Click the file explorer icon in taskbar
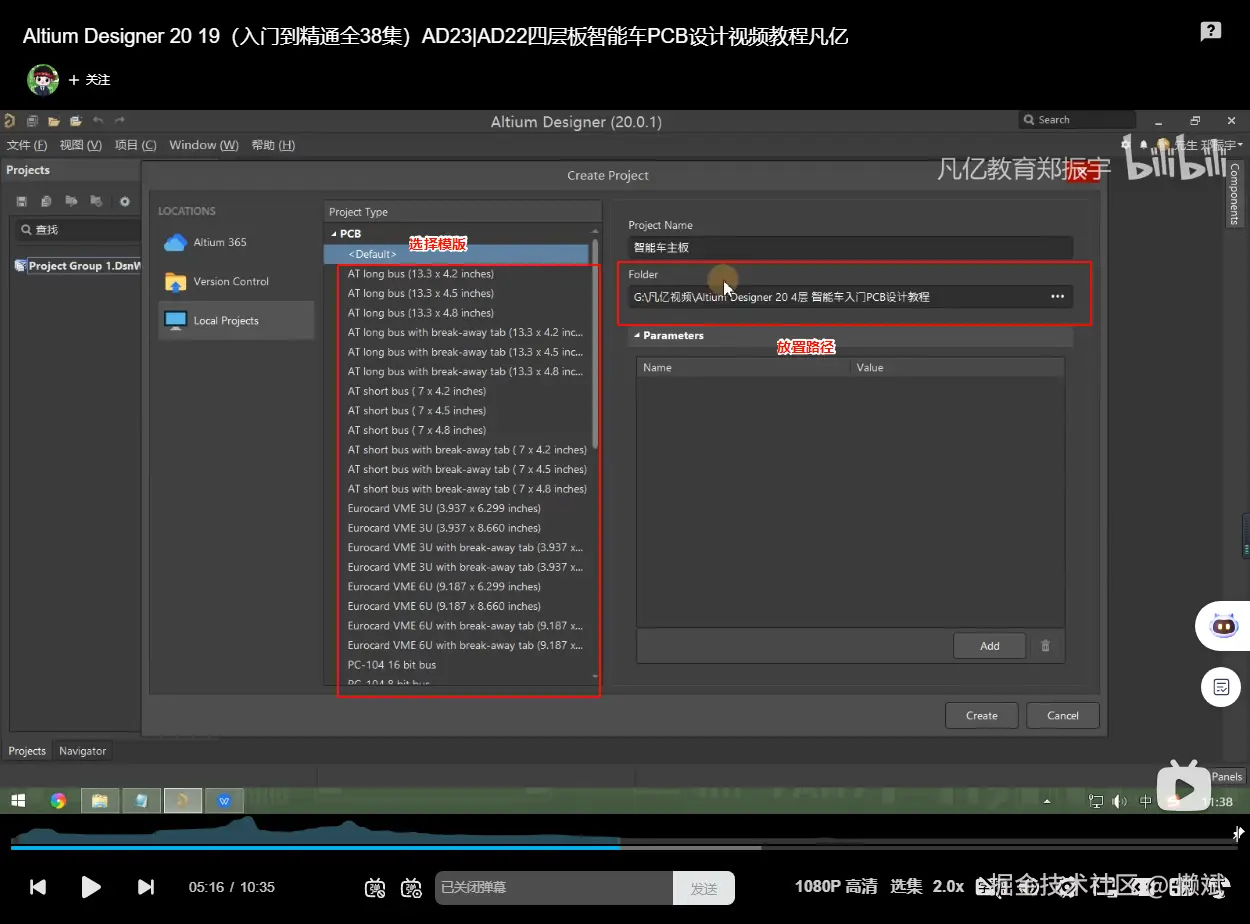 pyautogui.click(x=100, y=800)
